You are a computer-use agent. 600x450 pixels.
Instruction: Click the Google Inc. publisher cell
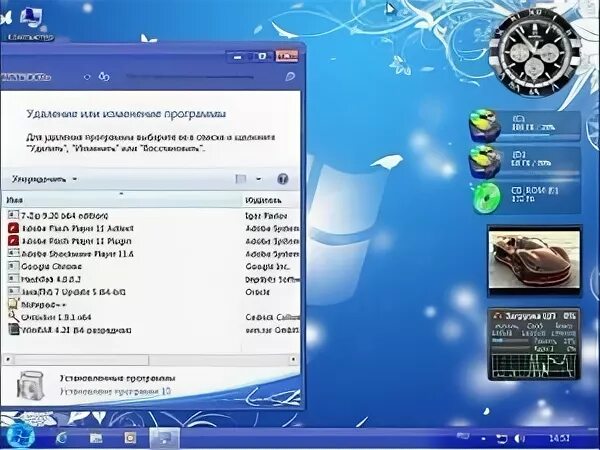point(267,267)
